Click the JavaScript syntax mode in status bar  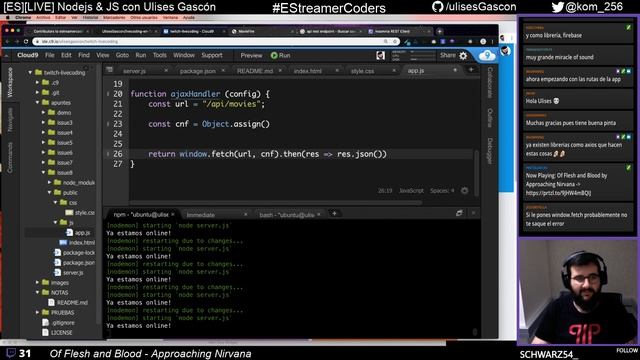coord(411,191)
